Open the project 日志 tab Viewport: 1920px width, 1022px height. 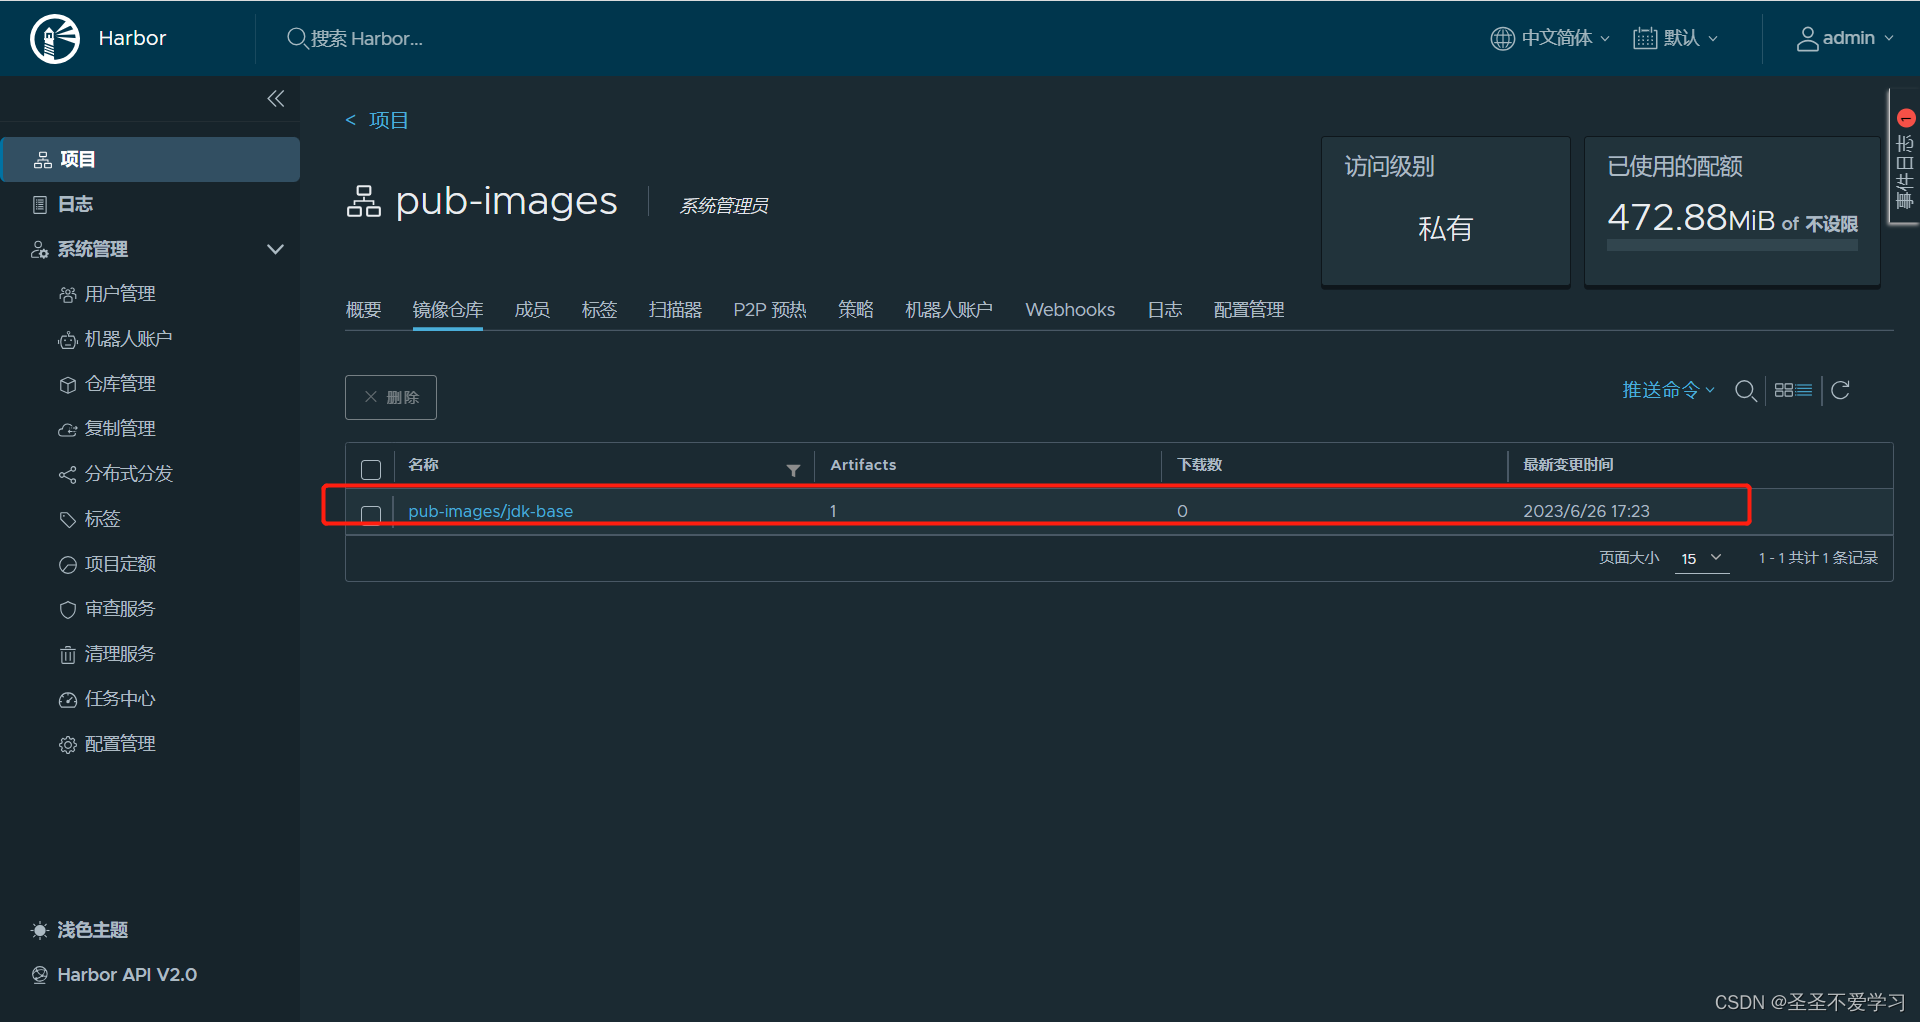[1165, 310]
